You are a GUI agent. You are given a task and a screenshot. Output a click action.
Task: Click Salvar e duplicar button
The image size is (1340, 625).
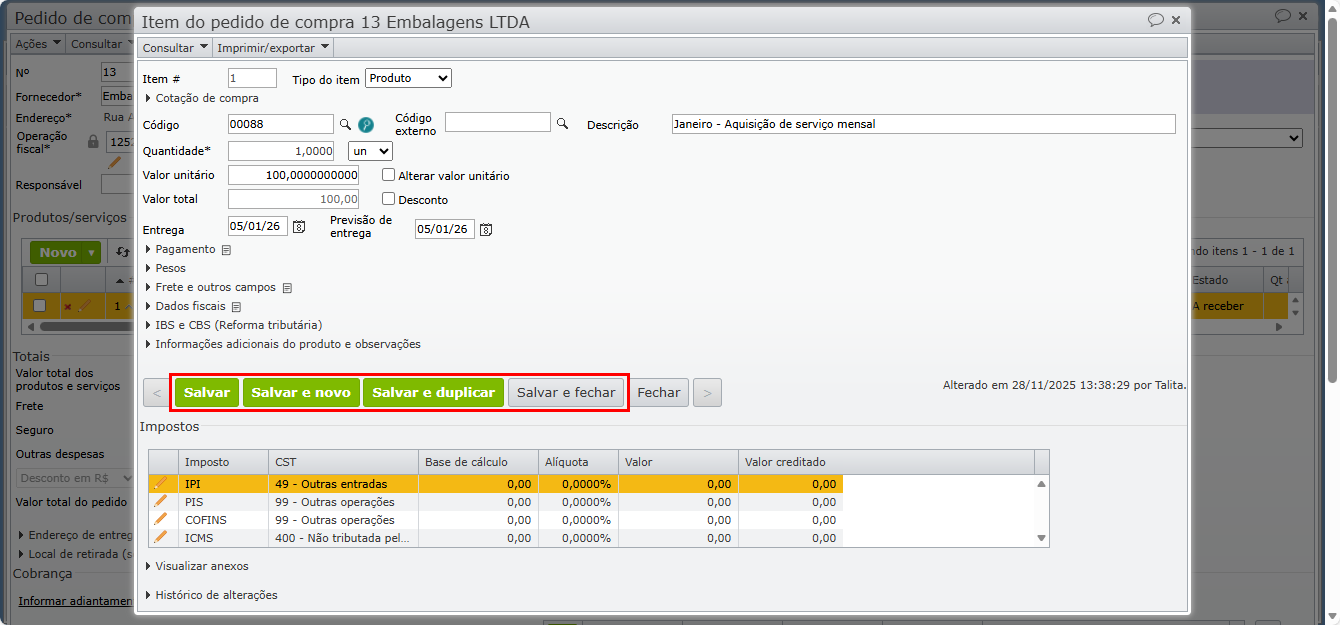[x=434, y=393]
